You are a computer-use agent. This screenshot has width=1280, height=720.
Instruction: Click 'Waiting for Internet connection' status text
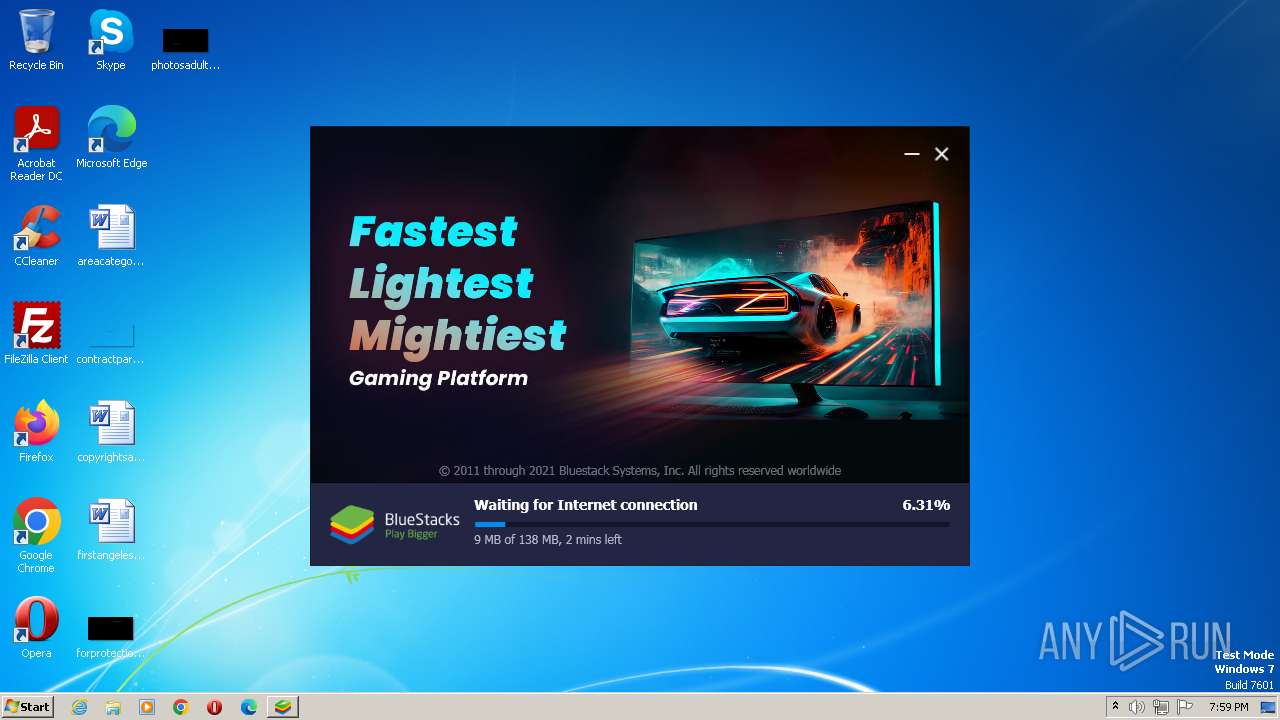click(586, 505)
